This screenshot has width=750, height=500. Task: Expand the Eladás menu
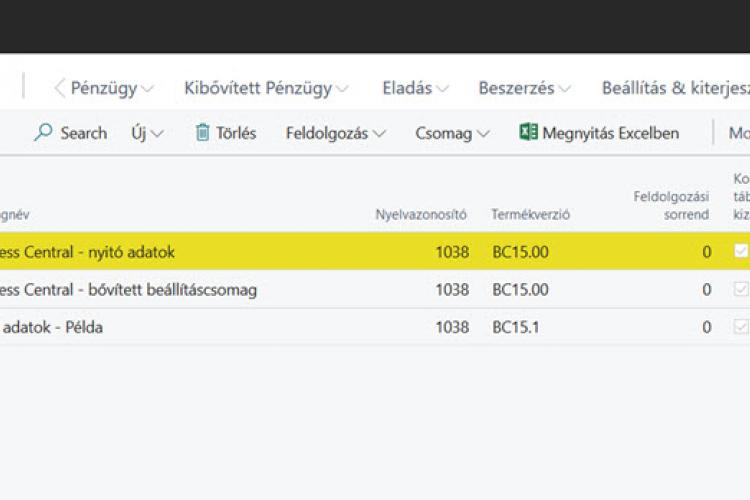click(x=415, y=88)
